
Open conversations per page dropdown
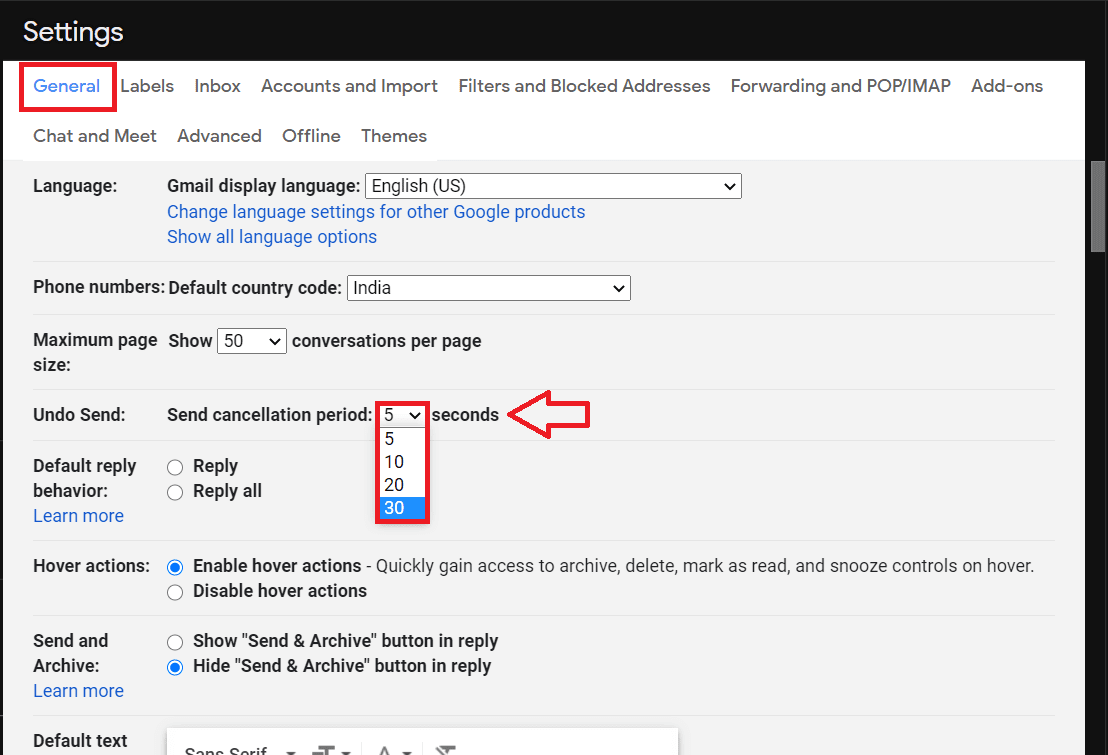[x=252, y=341]
